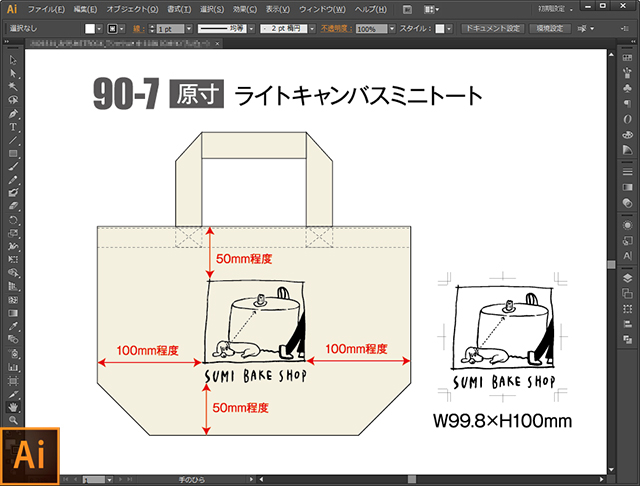
Task: Select the Eyedropper tool
Action: (13, 326)
